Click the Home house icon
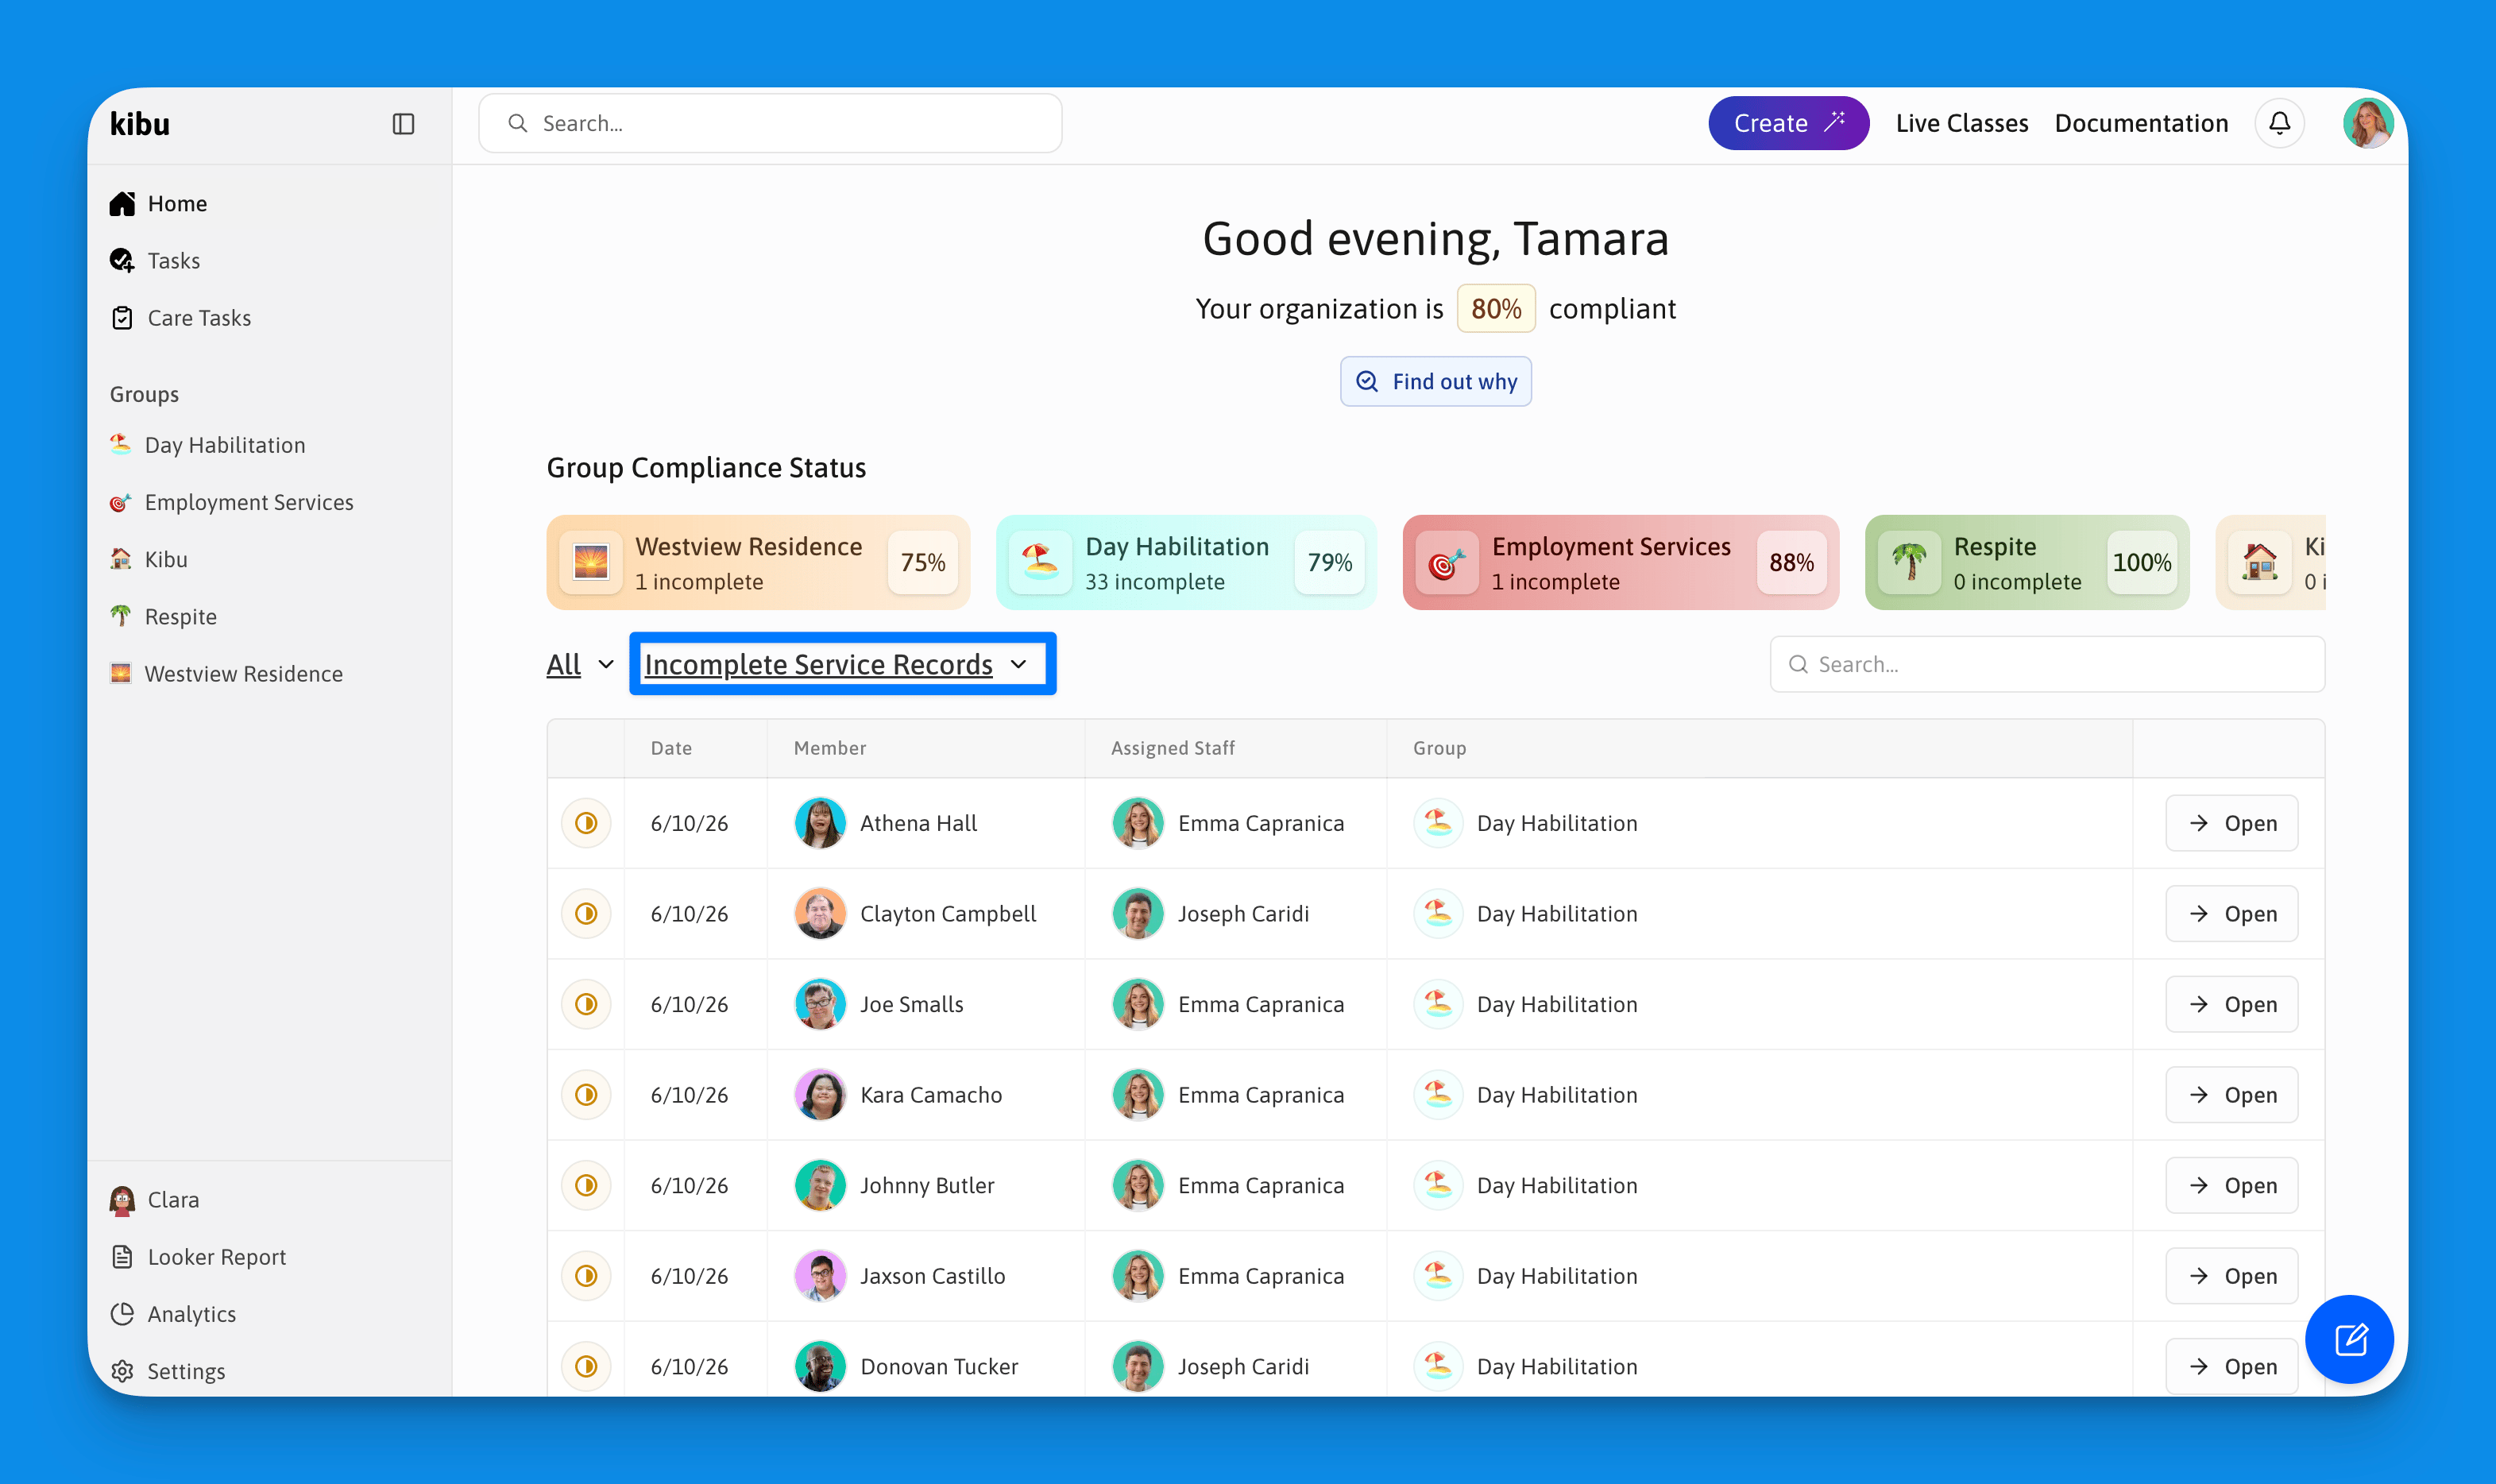Screen dimensions: 2496x1484 [x=122, y=203]
